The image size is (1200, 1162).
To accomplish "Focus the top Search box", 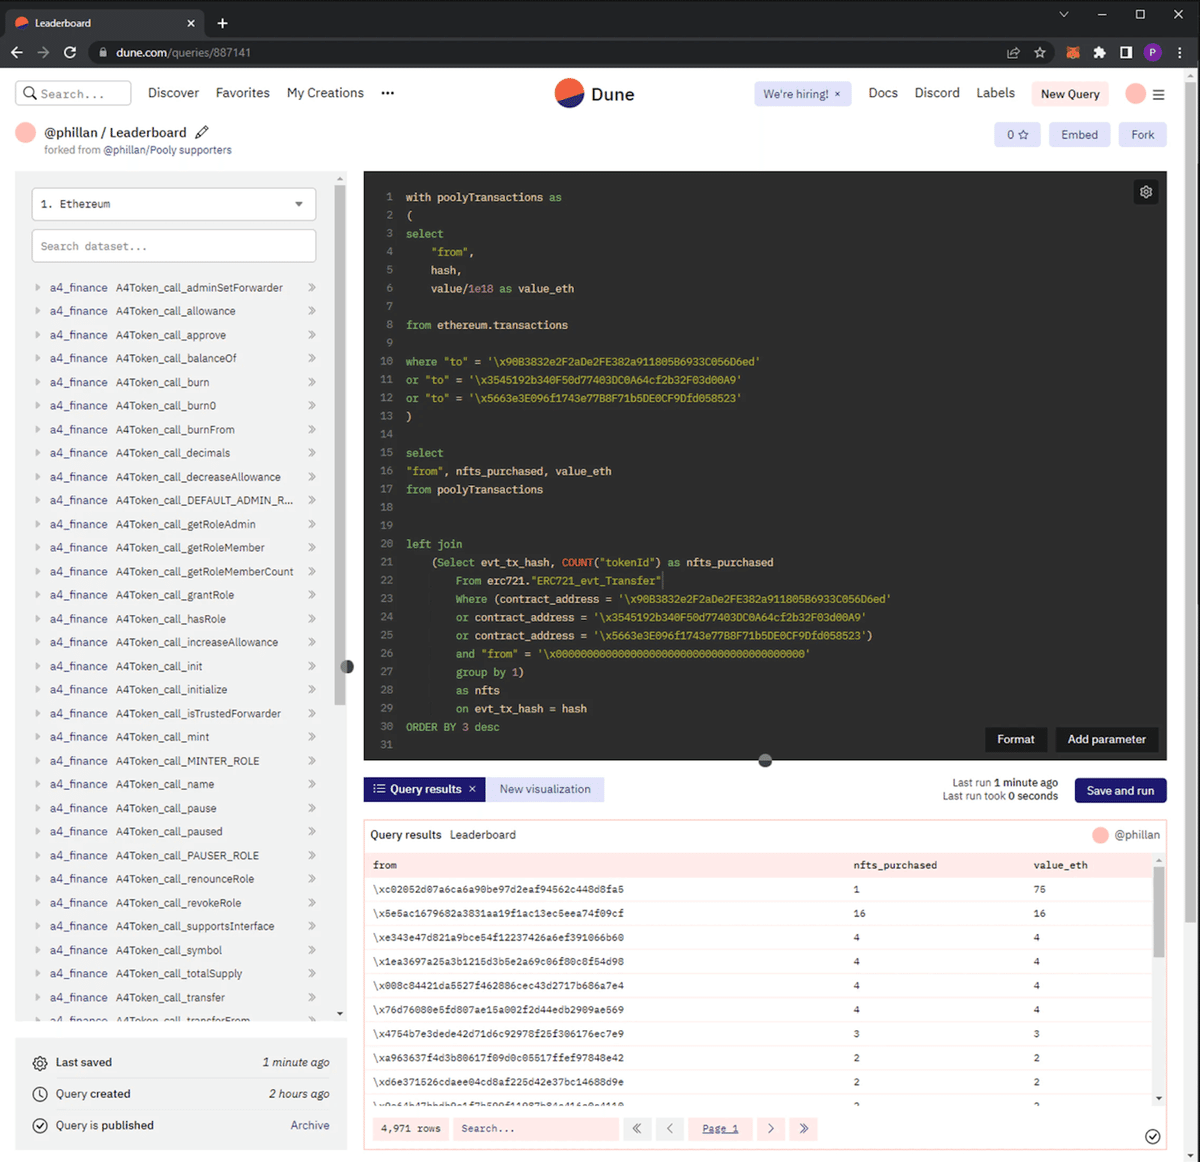I will [x=73, y=93].
